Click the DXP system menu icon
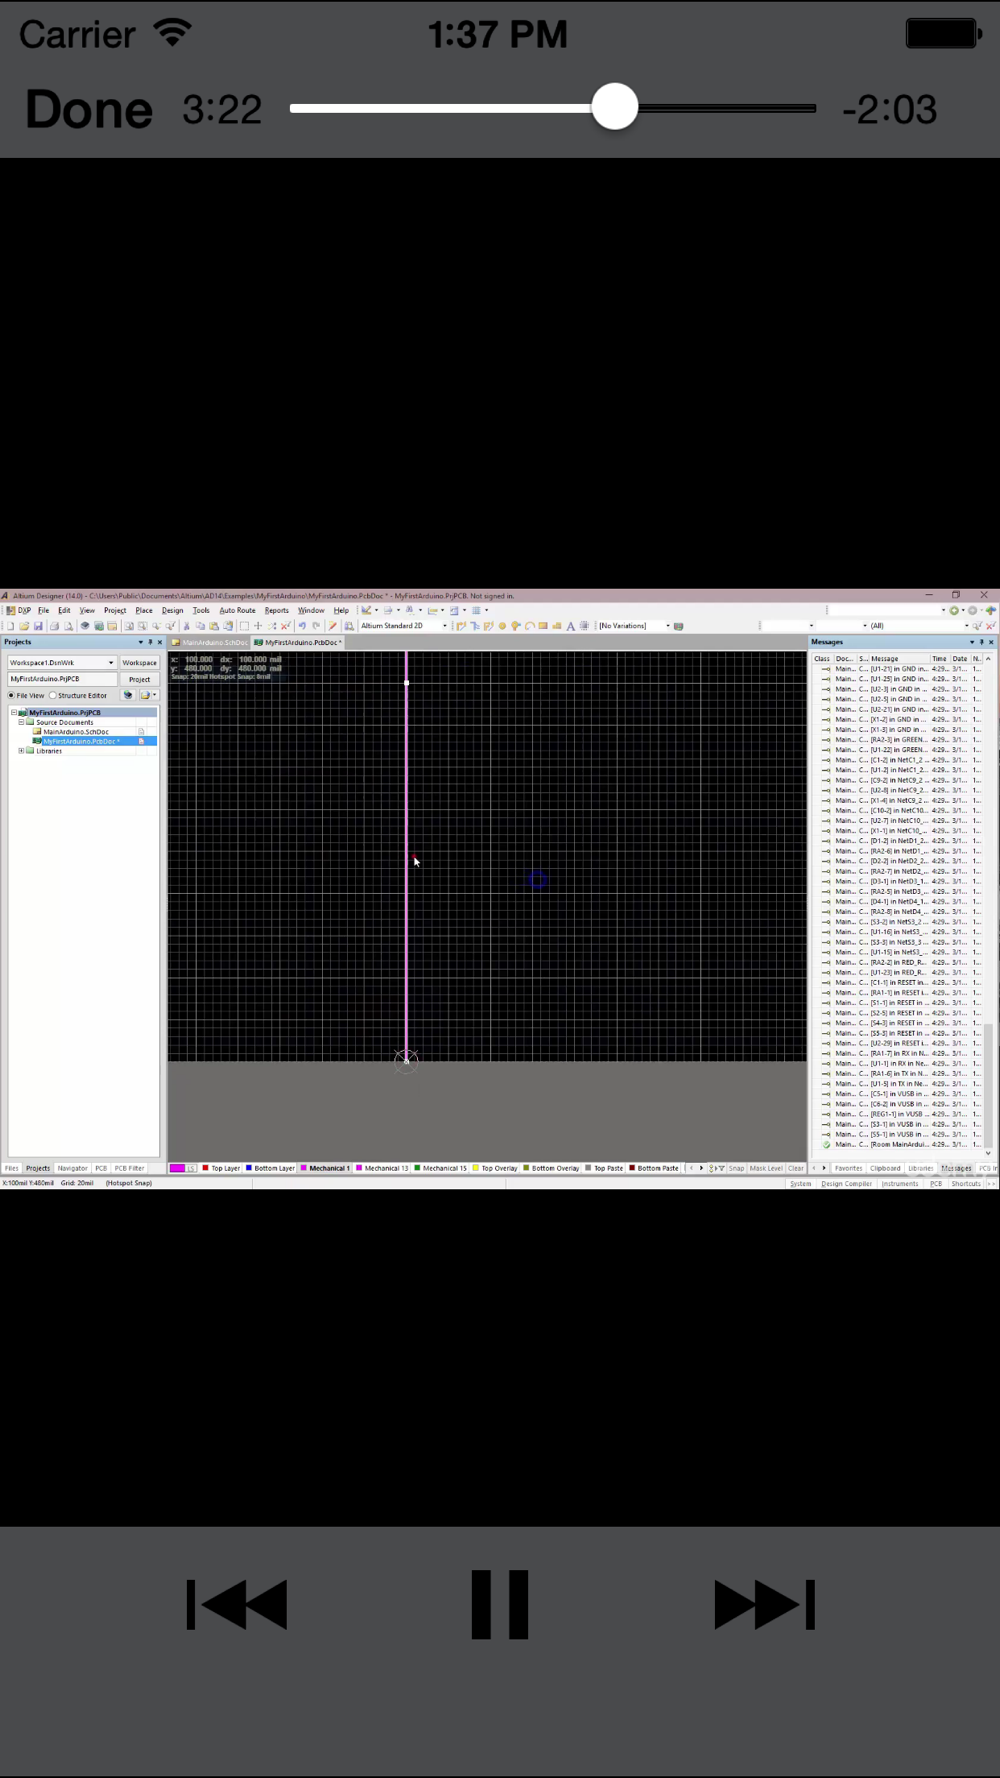 click(x=18, y=610)
